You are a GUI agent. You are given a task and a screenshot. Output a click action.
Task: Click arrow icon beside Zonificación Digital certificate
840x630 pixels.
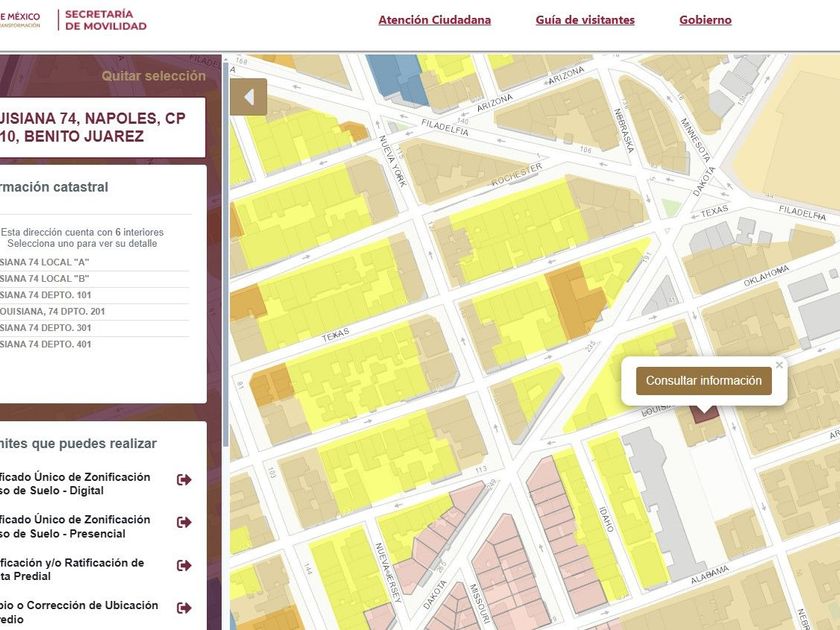click(184, 481)
